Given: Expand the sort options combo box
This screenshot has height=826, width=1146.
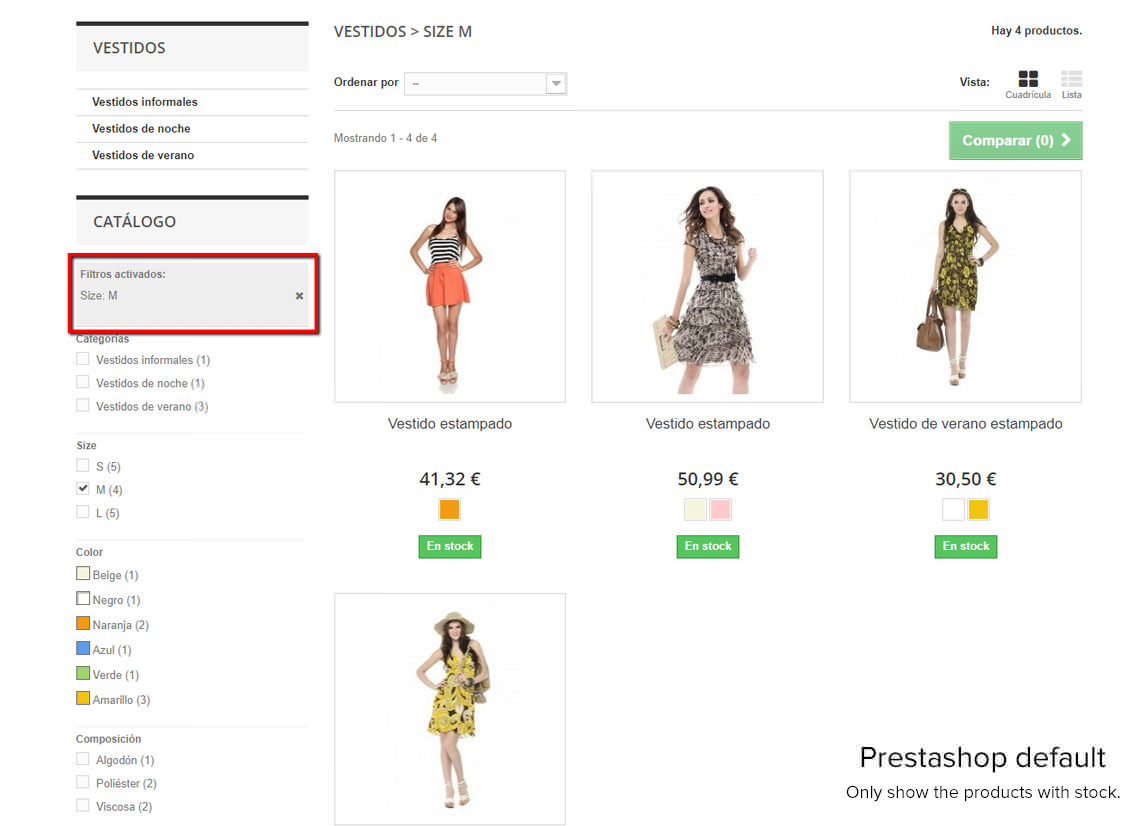Looking at the screenshot, I should click(x=556, y=84).
